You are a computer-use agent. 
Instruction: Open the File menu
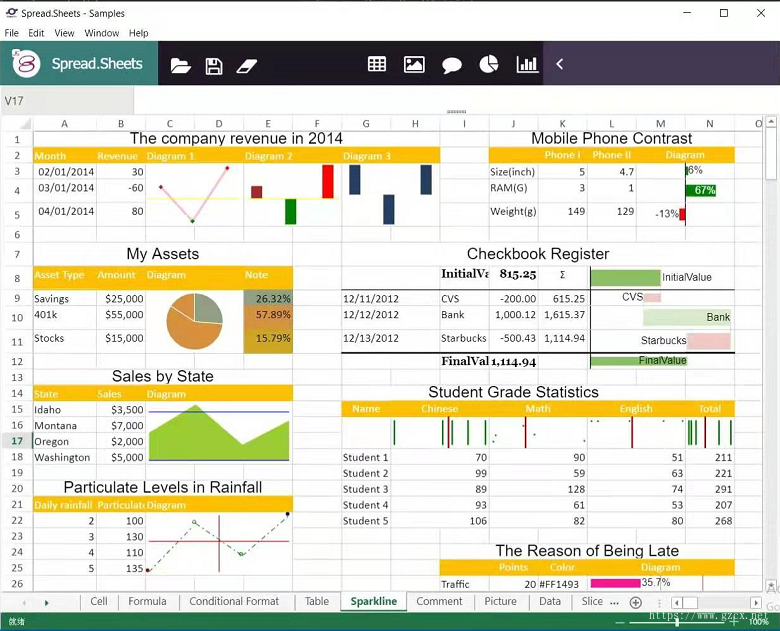(11, 33)
